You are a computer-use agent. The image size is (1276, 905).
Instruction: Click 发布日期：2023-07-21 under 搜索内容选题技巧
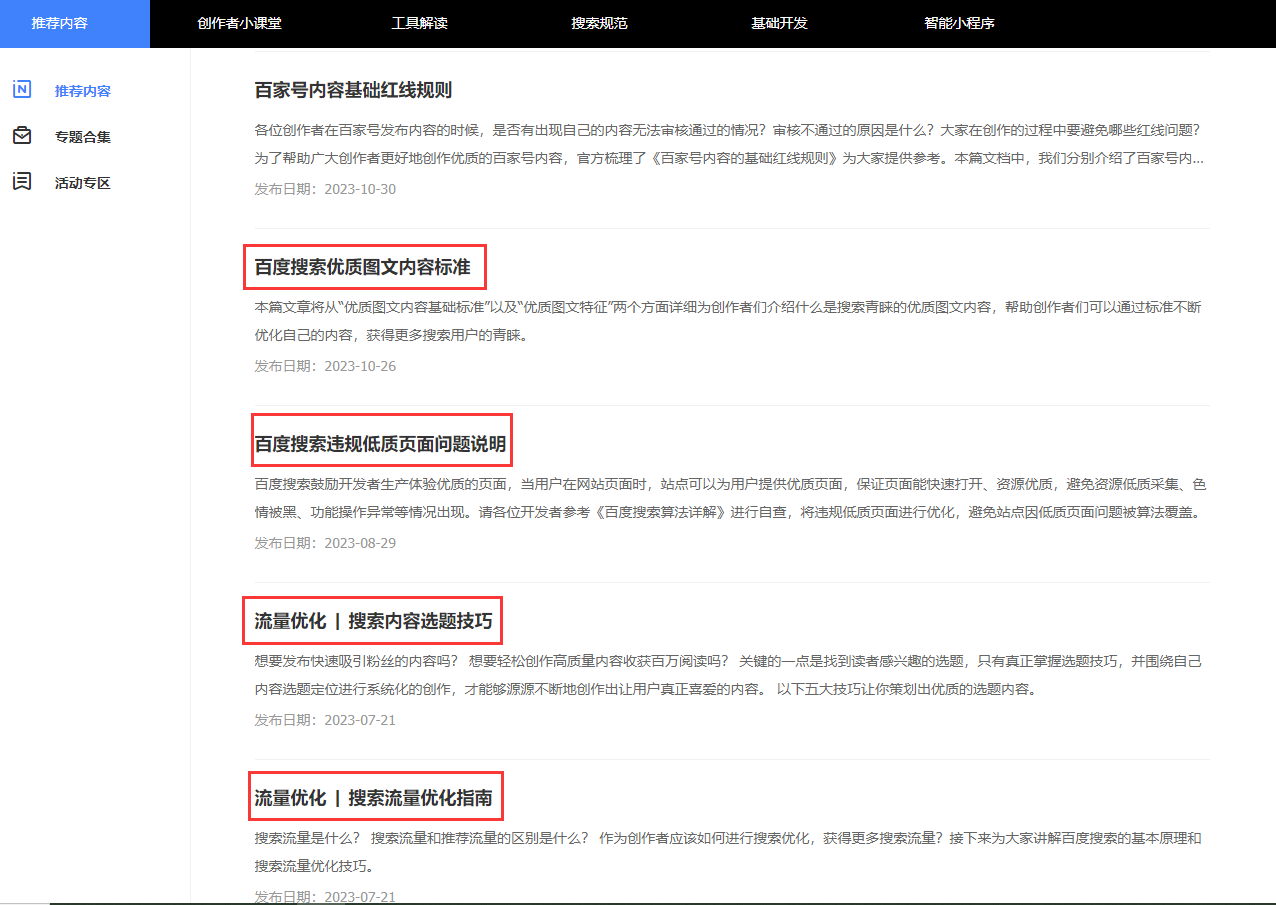point(325,720)
